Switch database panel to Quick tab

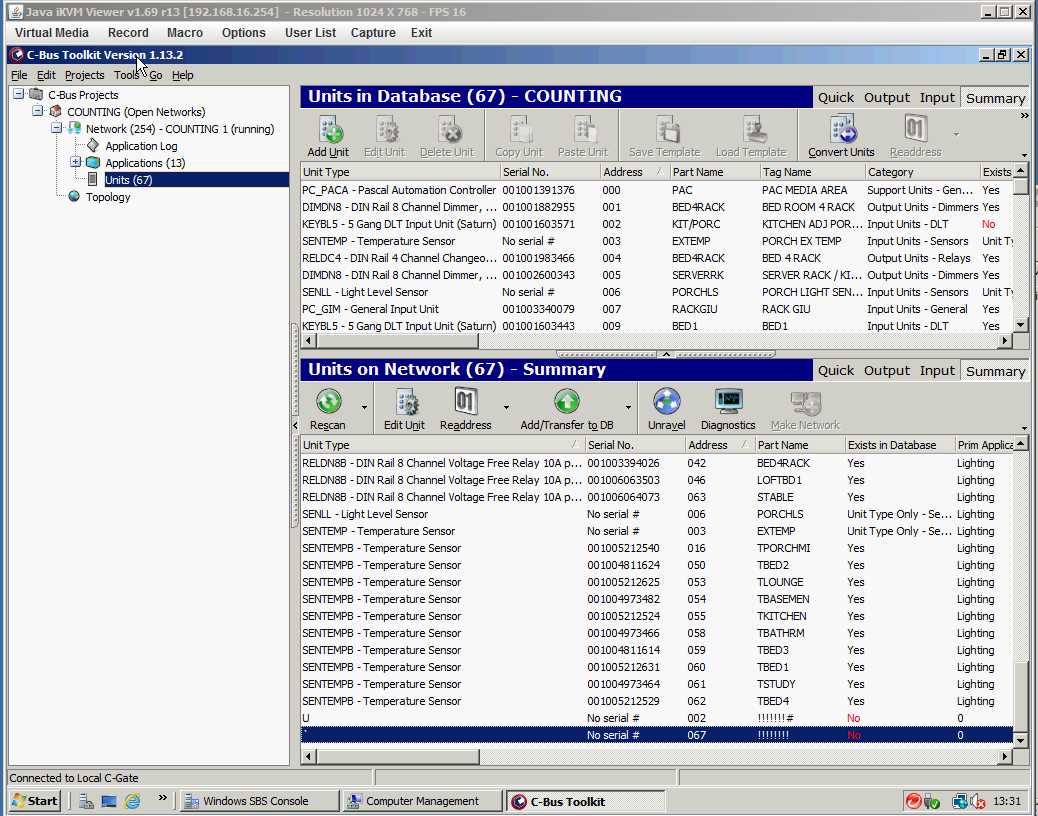pos(835,98)
